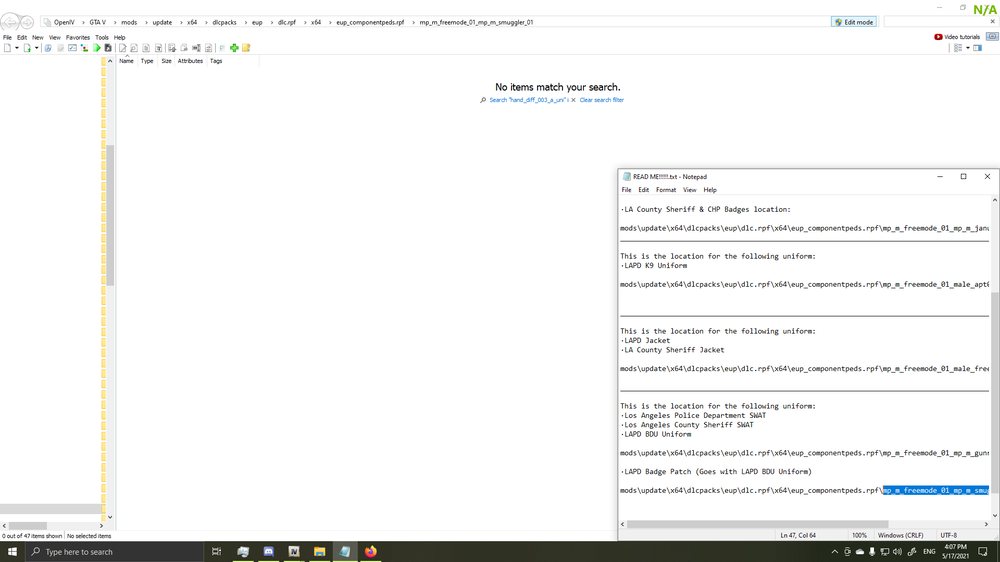Open the File menu in OpenIV

7,38
